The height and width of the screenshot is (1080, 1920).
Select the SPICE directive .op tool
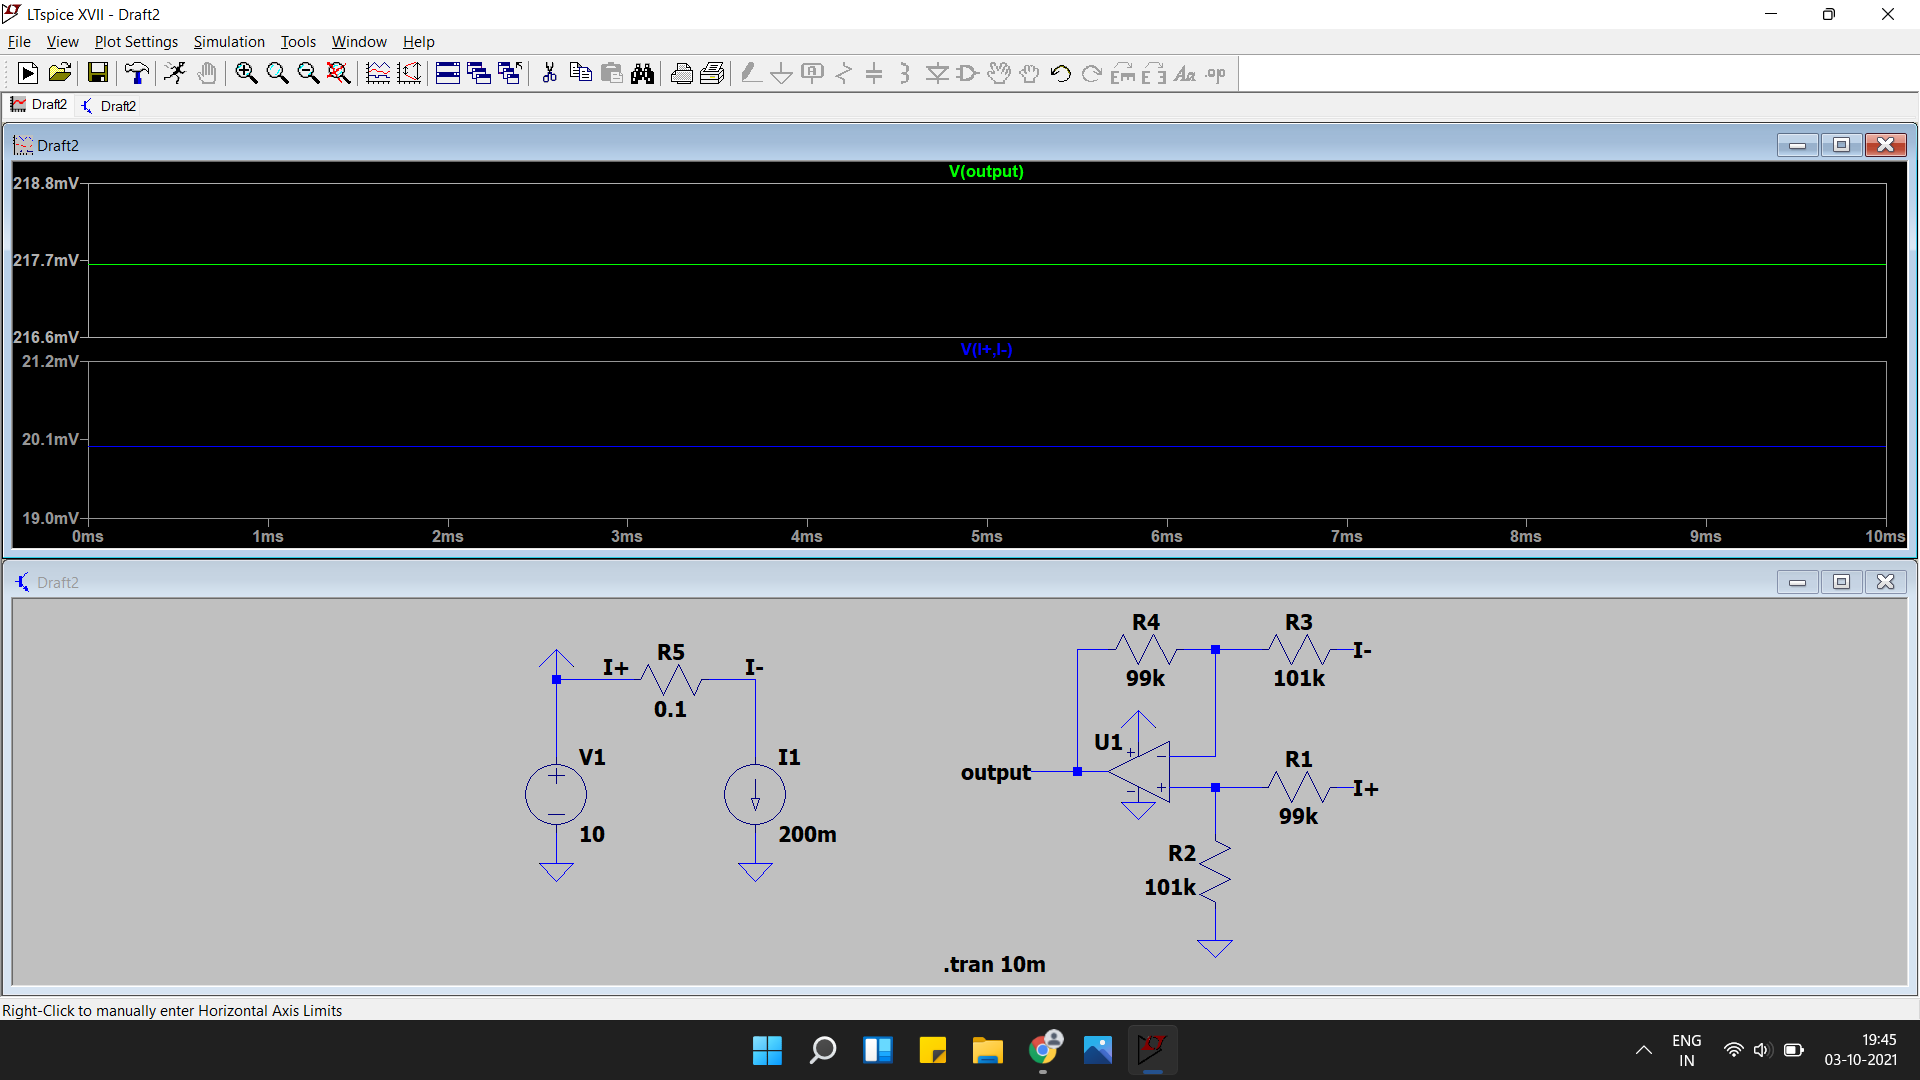[x=1216, y=73]
